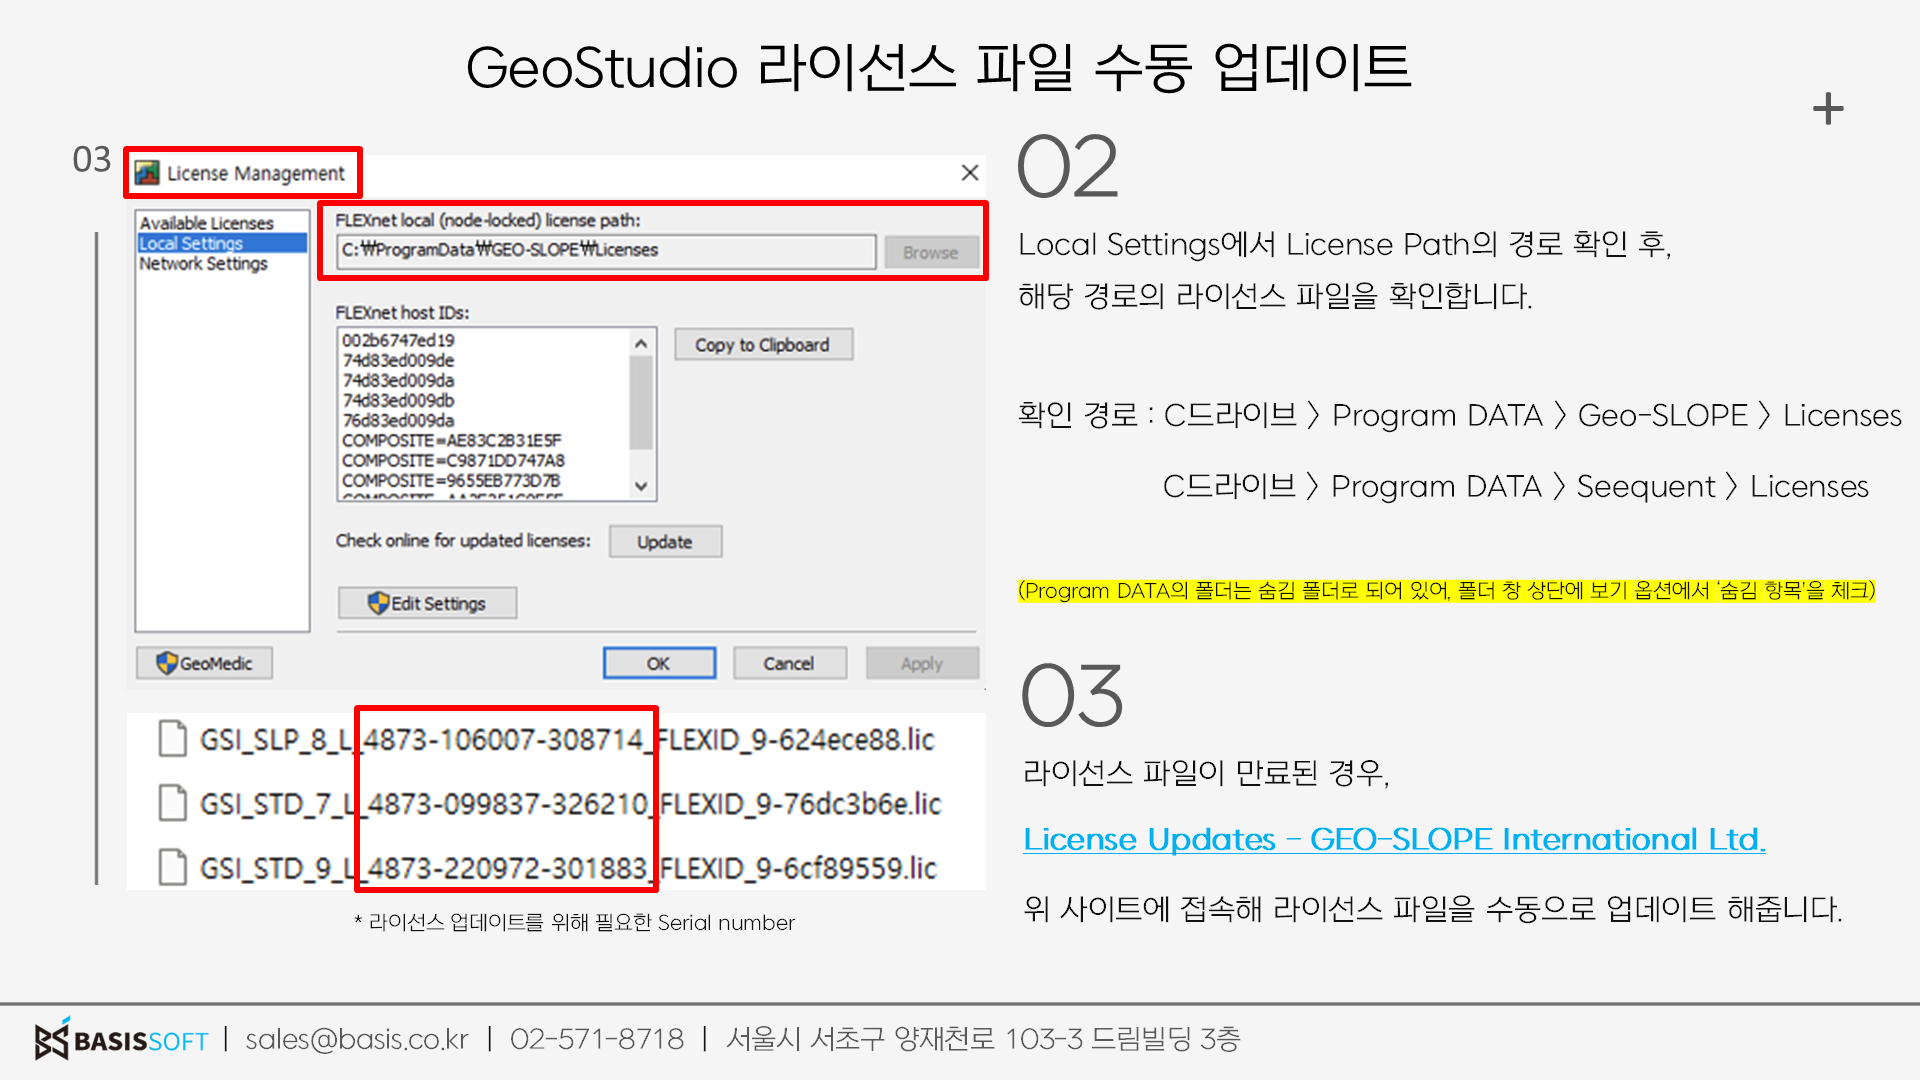1920x1080 pixels.
Task: Open License Updates GEO-SLOPE International link
Action: click(1394, 839)
